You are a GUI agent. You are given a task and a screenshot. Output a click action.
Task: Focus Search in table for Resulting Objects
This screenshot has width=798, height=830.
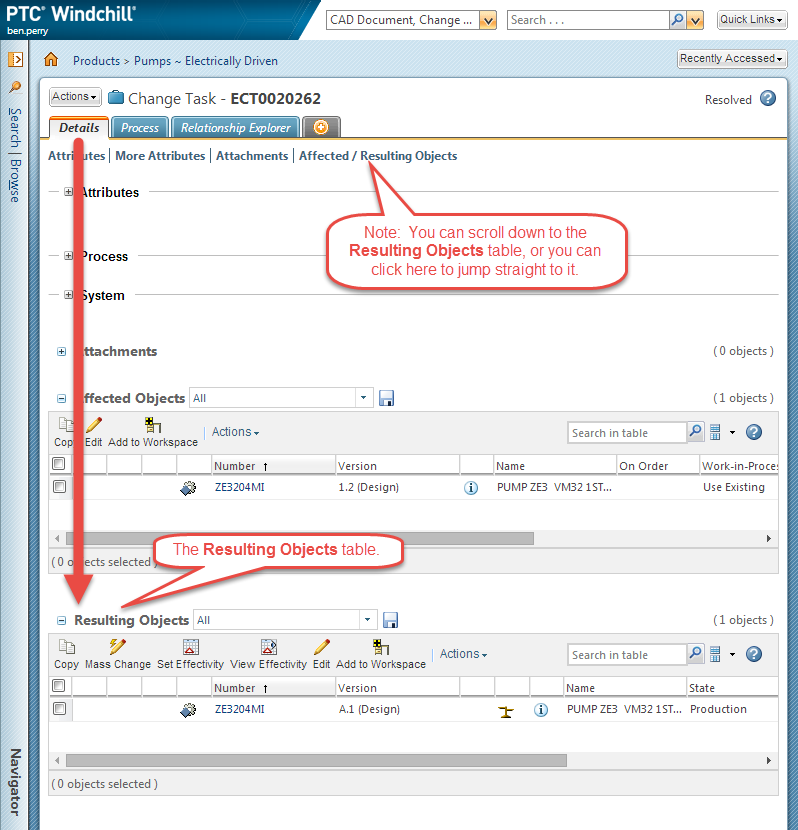(627, 654)
